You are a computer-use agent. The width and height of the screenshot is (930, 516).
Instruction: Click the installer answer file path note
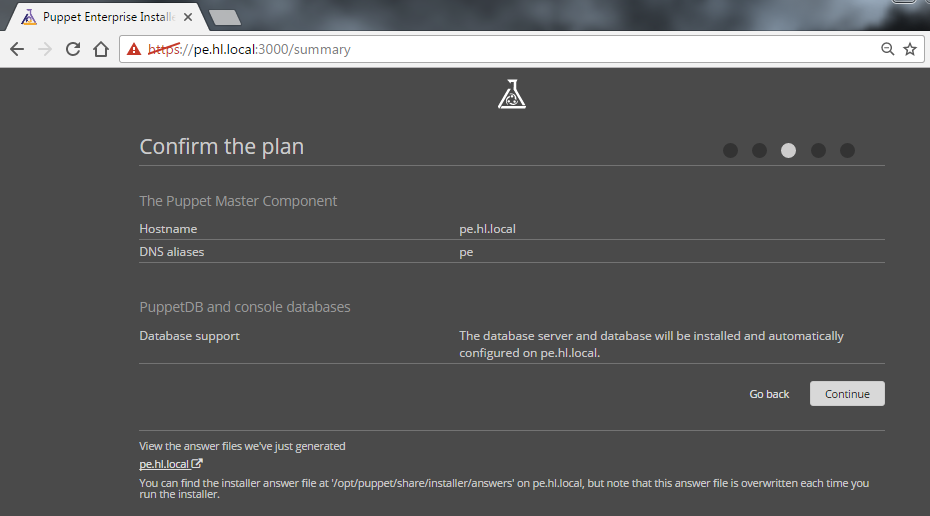[x=504, y=488]
